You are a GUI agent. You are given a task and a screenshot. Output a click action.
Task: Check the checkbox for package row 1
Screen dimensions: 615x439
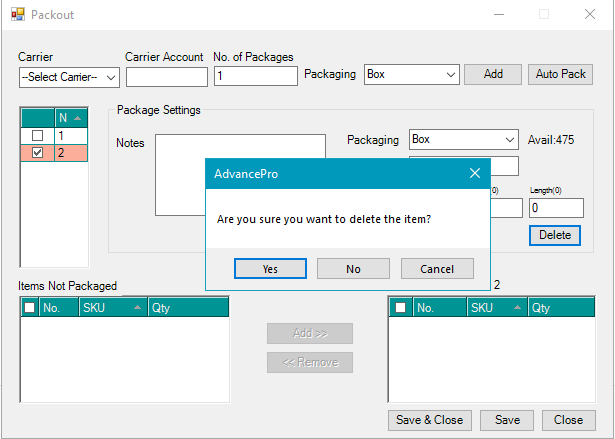click(x=37, y=135)
